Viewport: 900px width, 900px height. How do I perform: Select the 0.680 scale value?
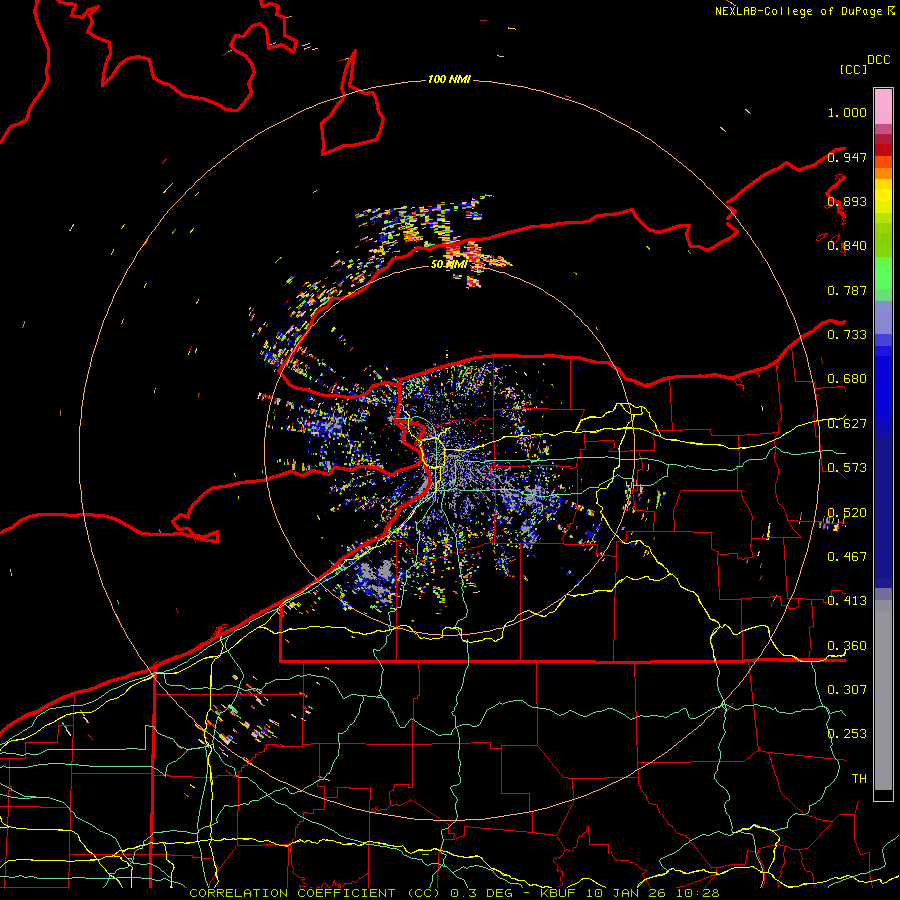847,379
